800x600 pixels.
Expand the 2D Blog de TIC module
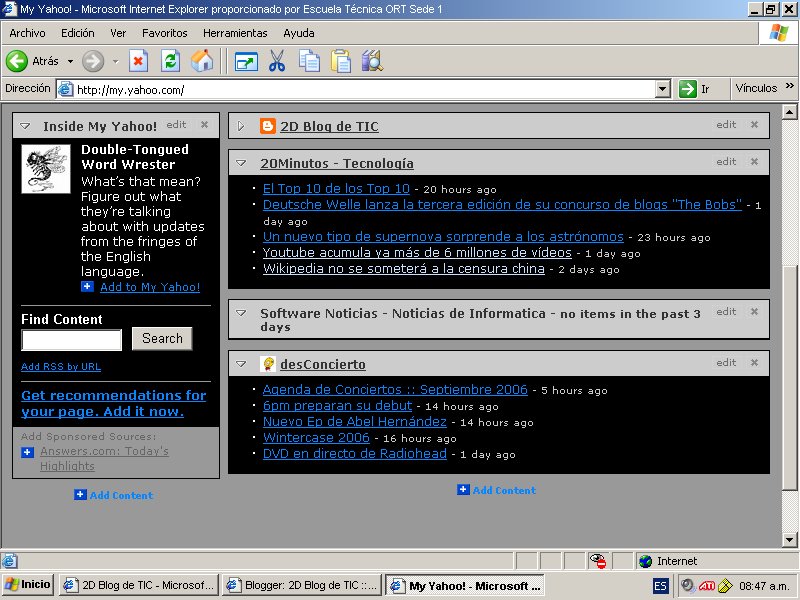tap(241, 126)
